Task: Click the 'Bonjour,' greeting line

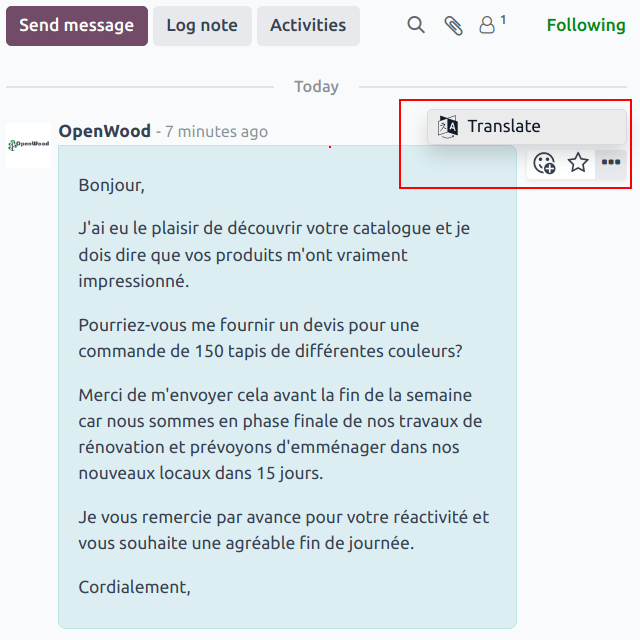Action: (x=112, y=185)
